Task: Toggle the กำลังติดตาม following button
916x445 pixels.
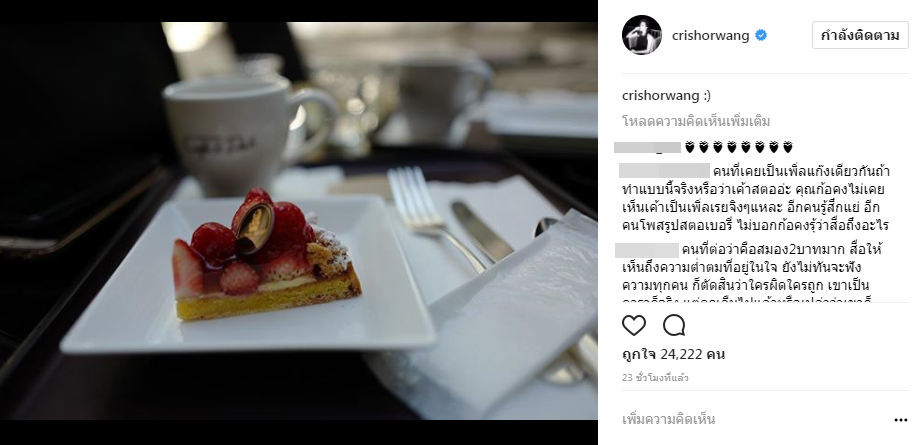Action: 860,36
